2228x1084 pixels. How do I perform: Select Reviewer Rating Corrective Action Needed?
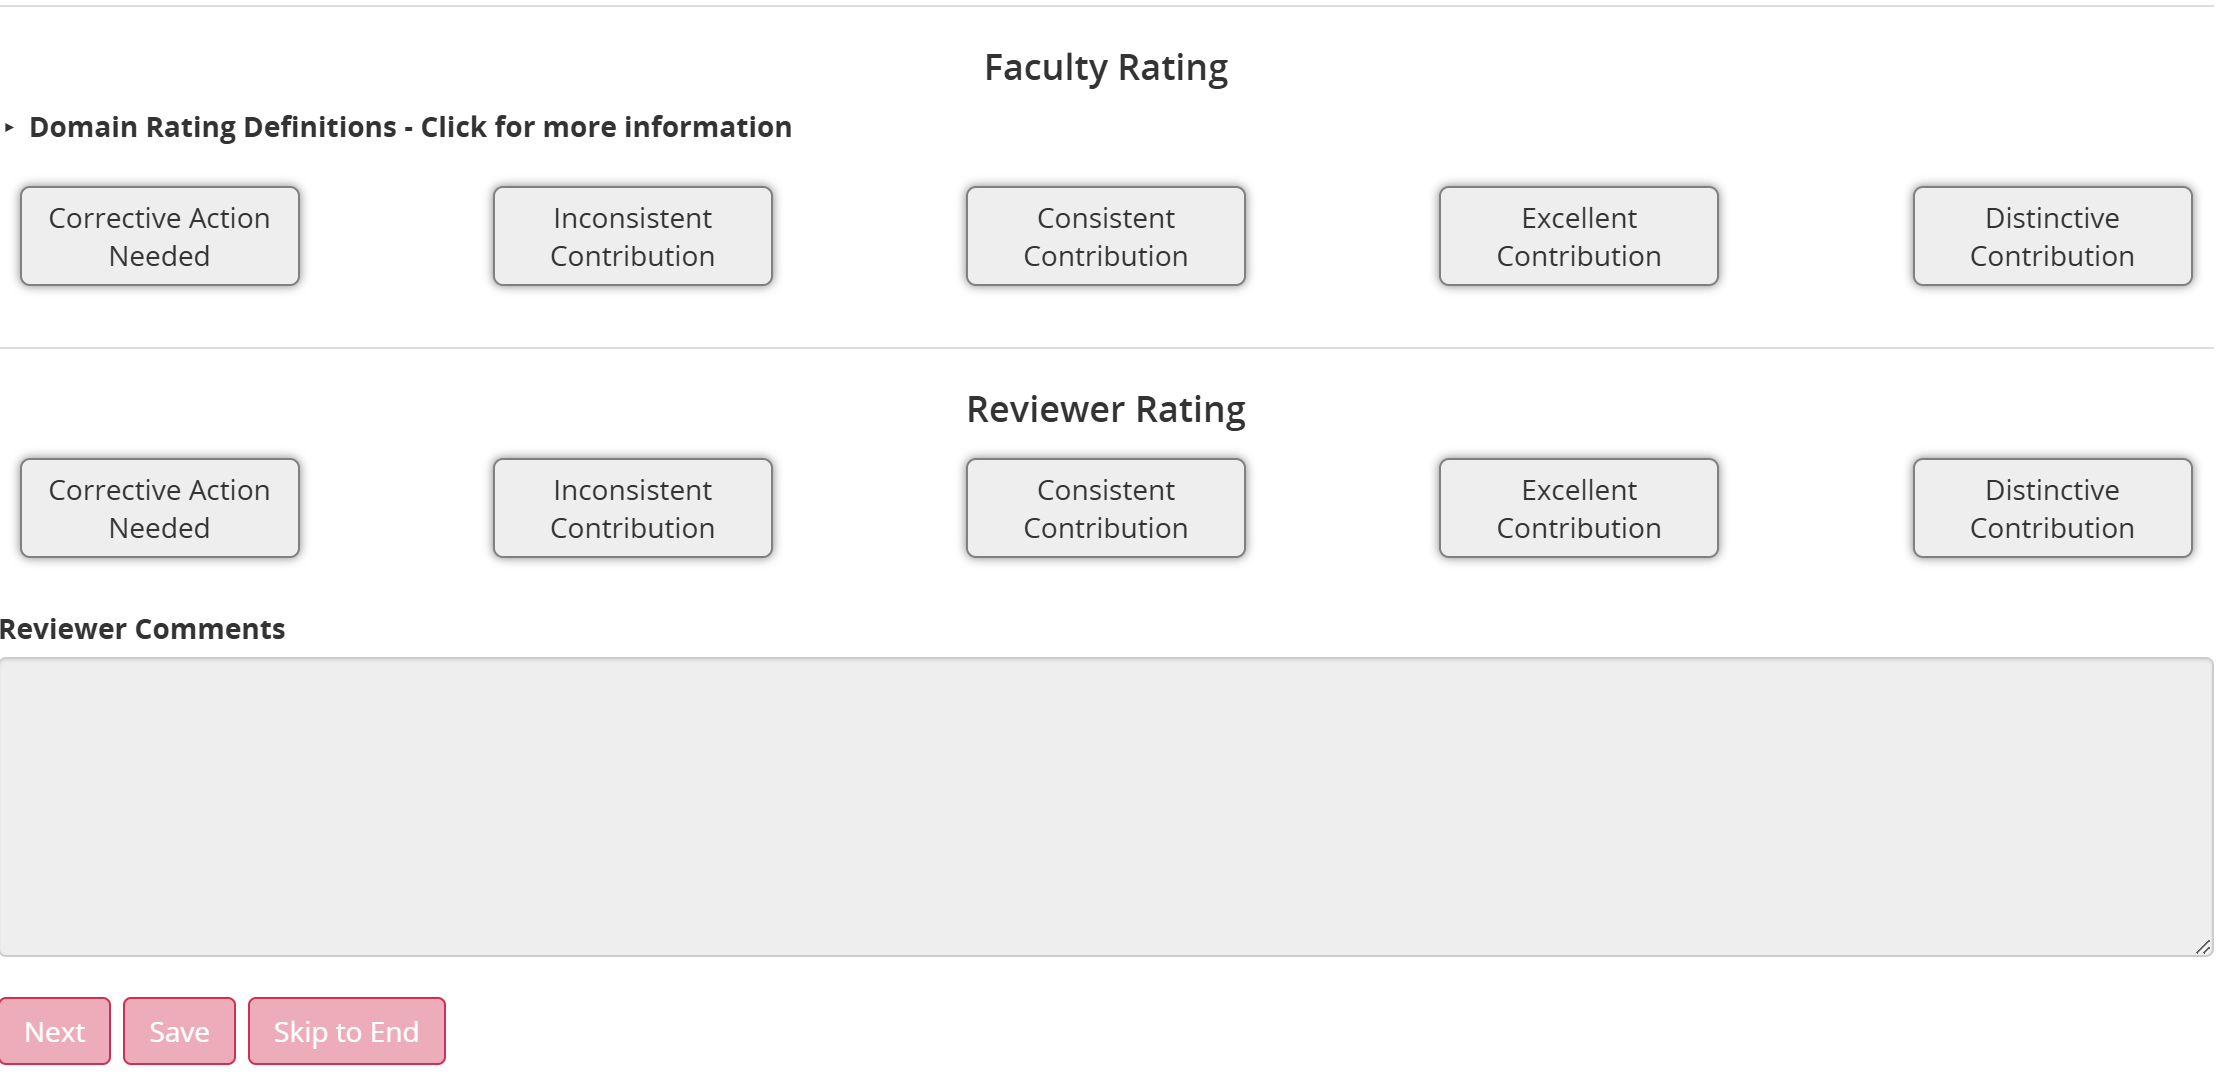coord(160,508)
